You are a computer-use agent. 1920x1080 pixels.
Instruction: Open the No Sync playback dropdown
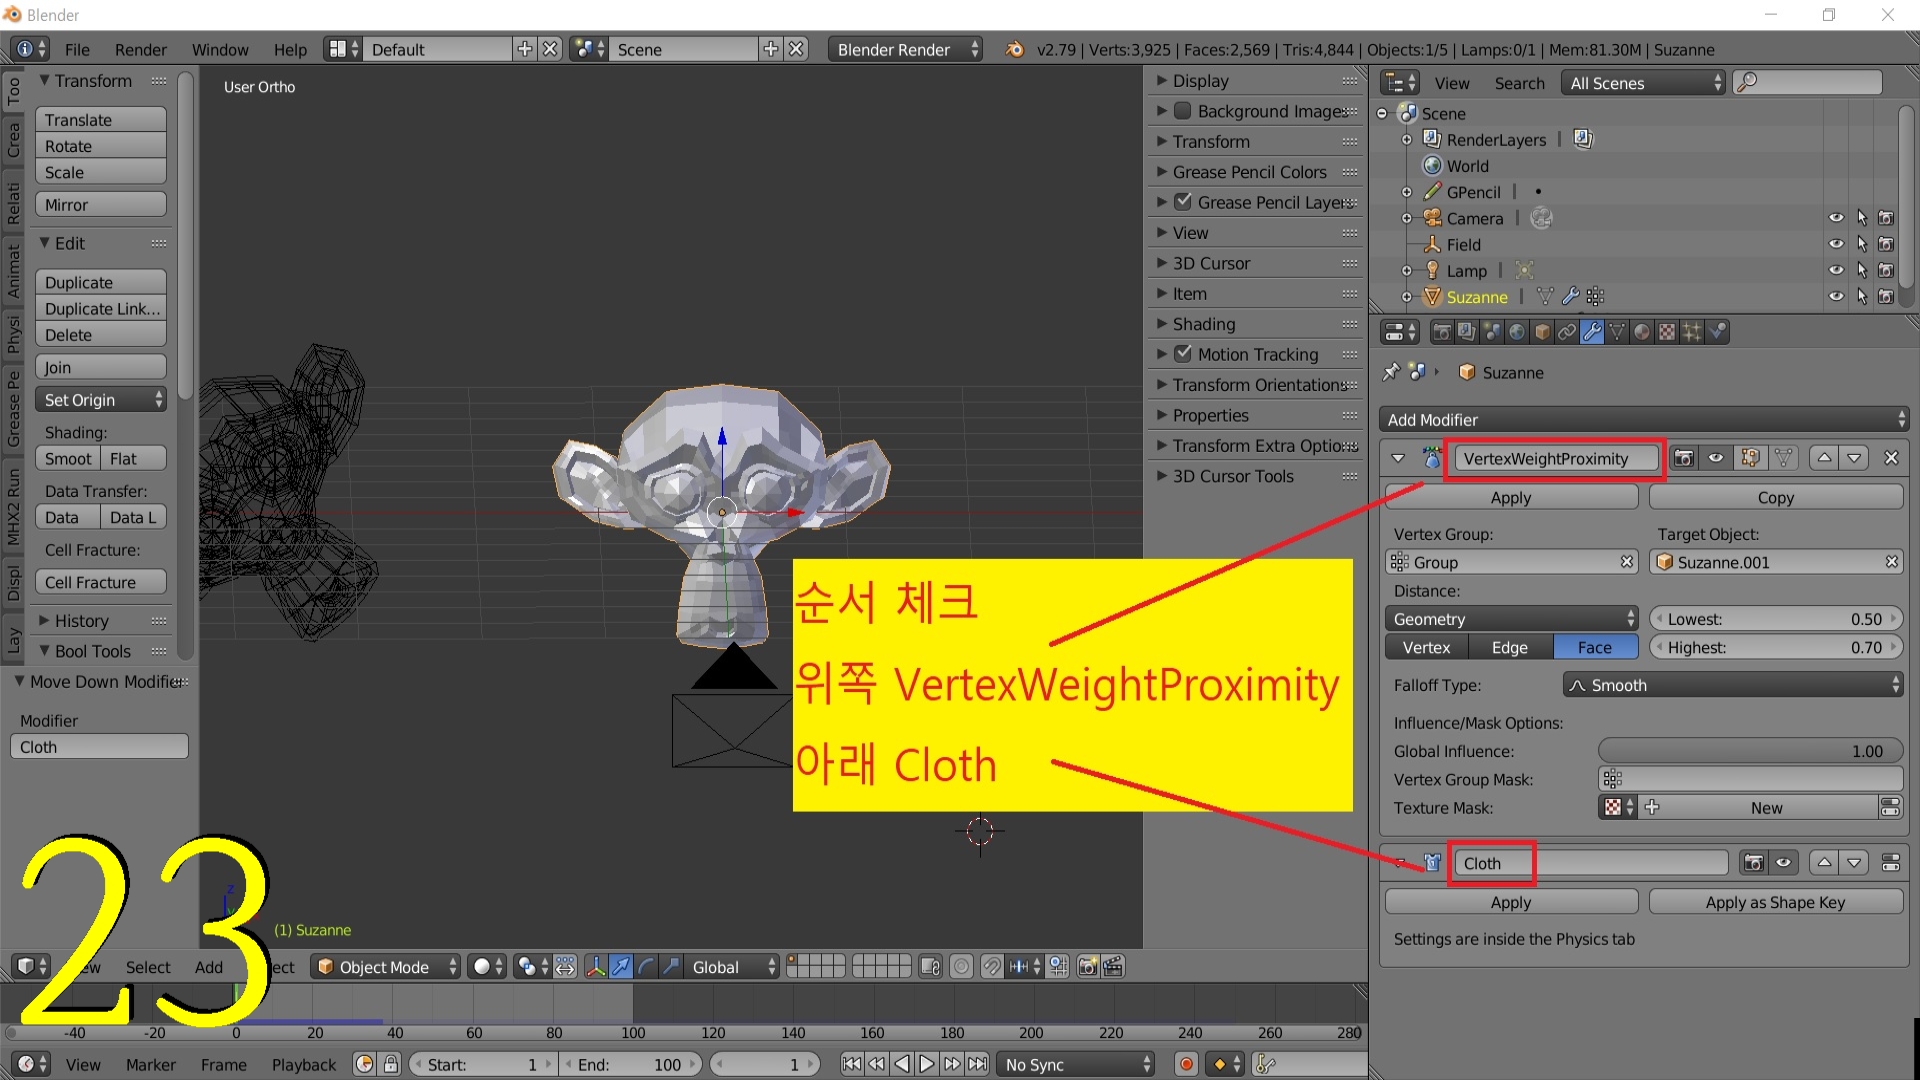[1076, 1064]
